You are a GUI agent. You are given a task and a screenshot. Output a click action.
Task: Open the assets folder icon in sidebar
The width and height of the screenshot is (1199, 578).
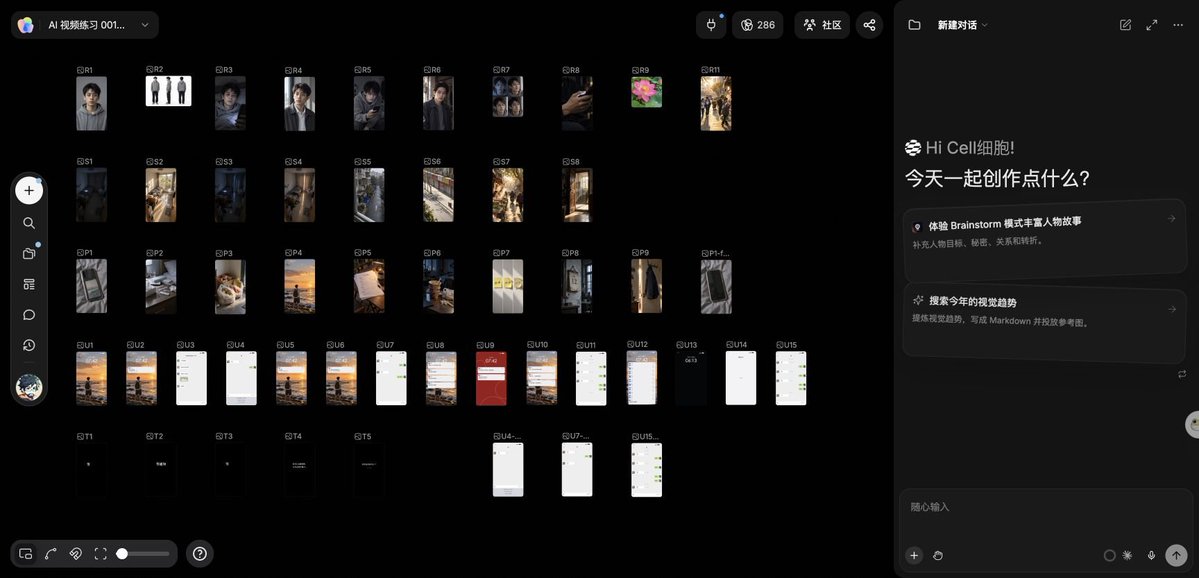(x=29, y=254)
